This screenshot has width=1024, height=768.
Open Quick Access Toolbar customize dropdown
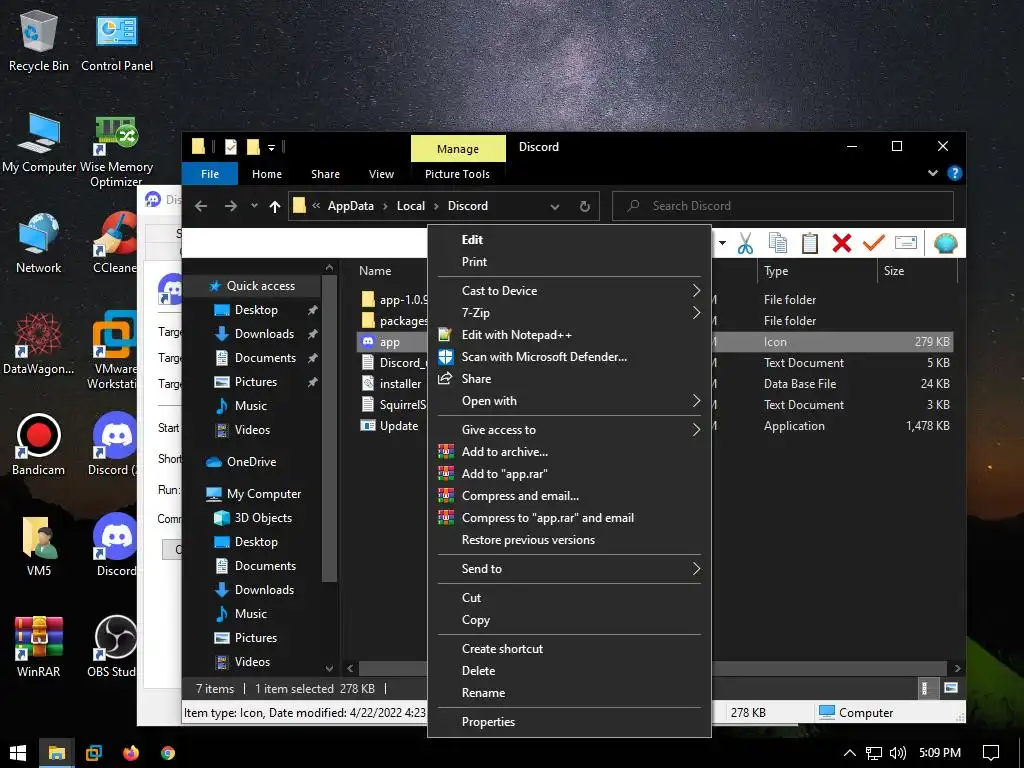[272, 148]
